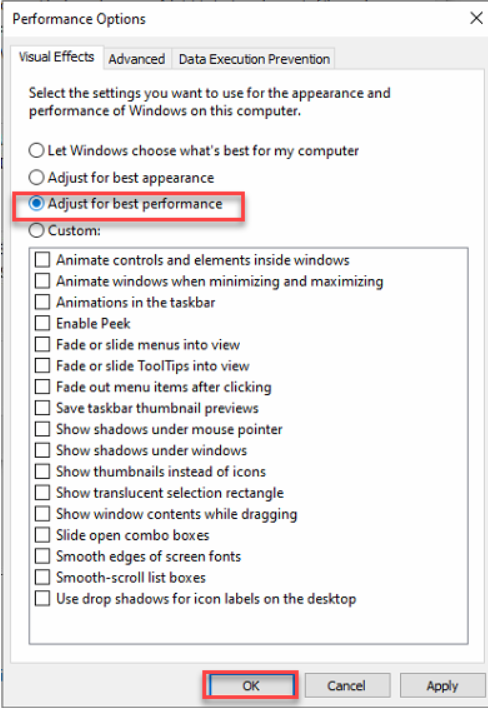Confirm with the OK button
488x708 pixels.
pyautogui.click(x=251, y=685)
